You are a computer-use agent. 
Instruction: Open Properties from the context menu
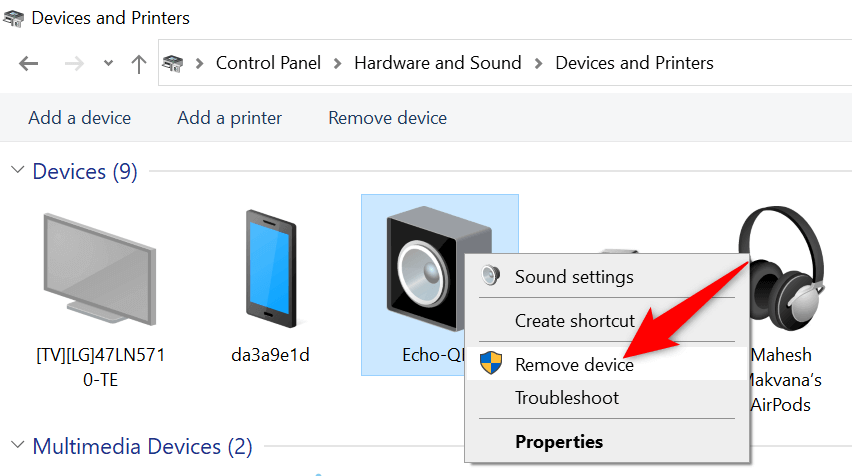click(558, 441)
